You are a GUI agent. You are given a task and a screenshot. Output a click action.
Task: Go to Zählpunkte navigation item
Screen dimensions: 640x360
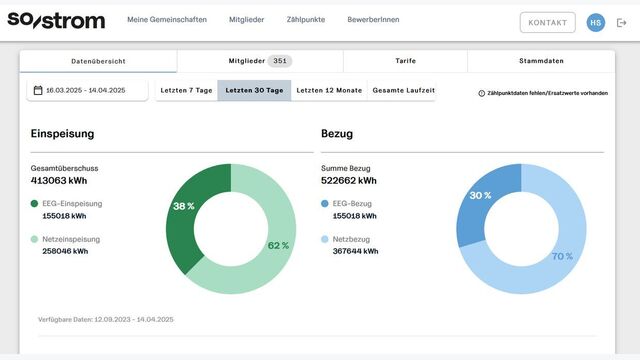coord(306,20)
